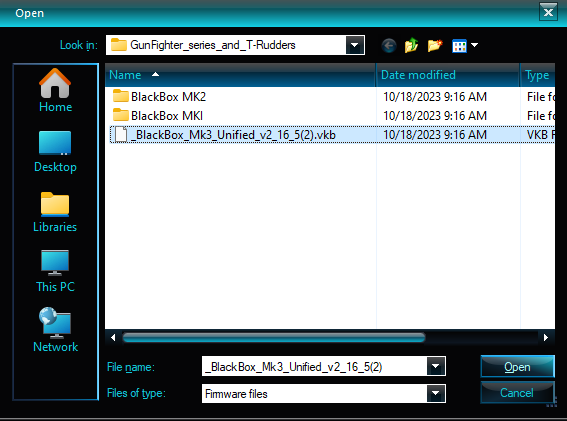This screenshot has height=421, width=567.
Task: Select This PC in the places bar
Action: pyautogui.click(x=55, y=271)
